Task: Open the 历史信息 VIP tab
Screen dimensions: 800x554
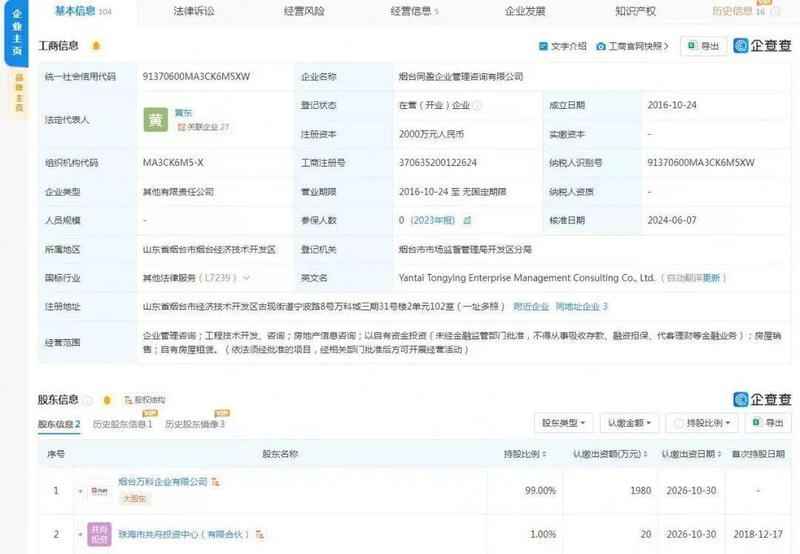Action: [745, 11]
